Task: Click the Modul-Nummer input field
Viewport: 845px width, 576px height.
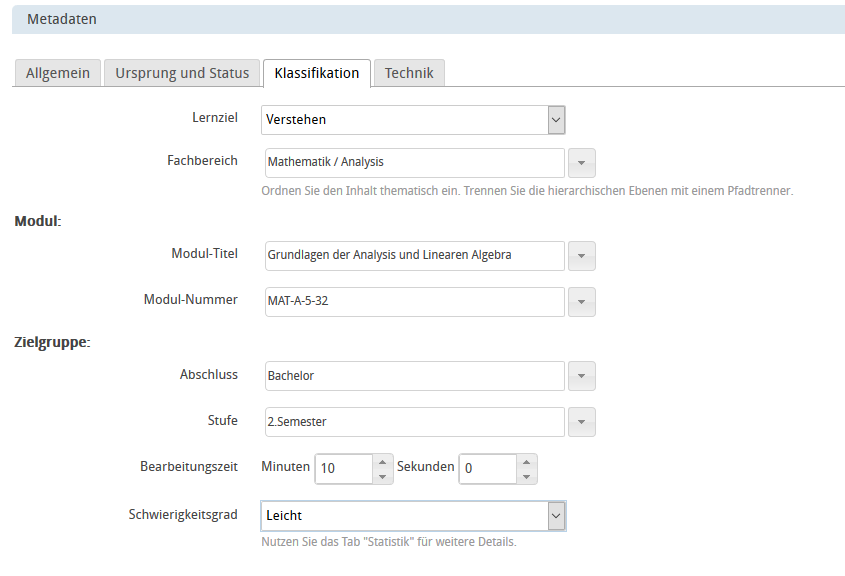Action: coord(414,301)
